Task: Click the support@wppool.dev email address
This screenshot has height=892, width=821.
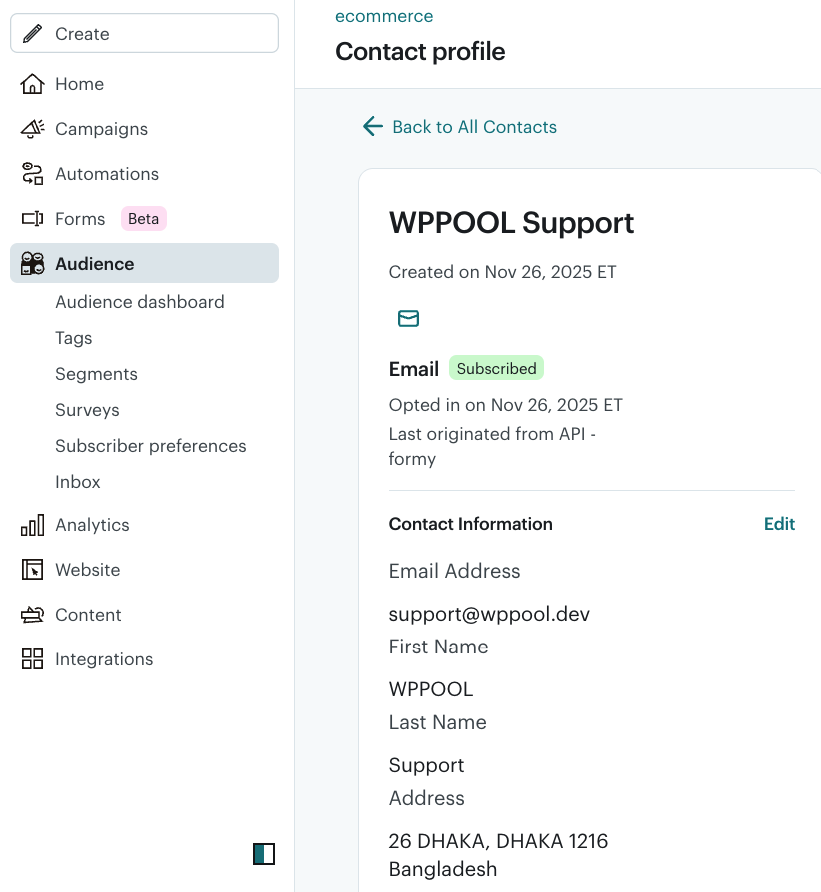Action: pos(489,614)
